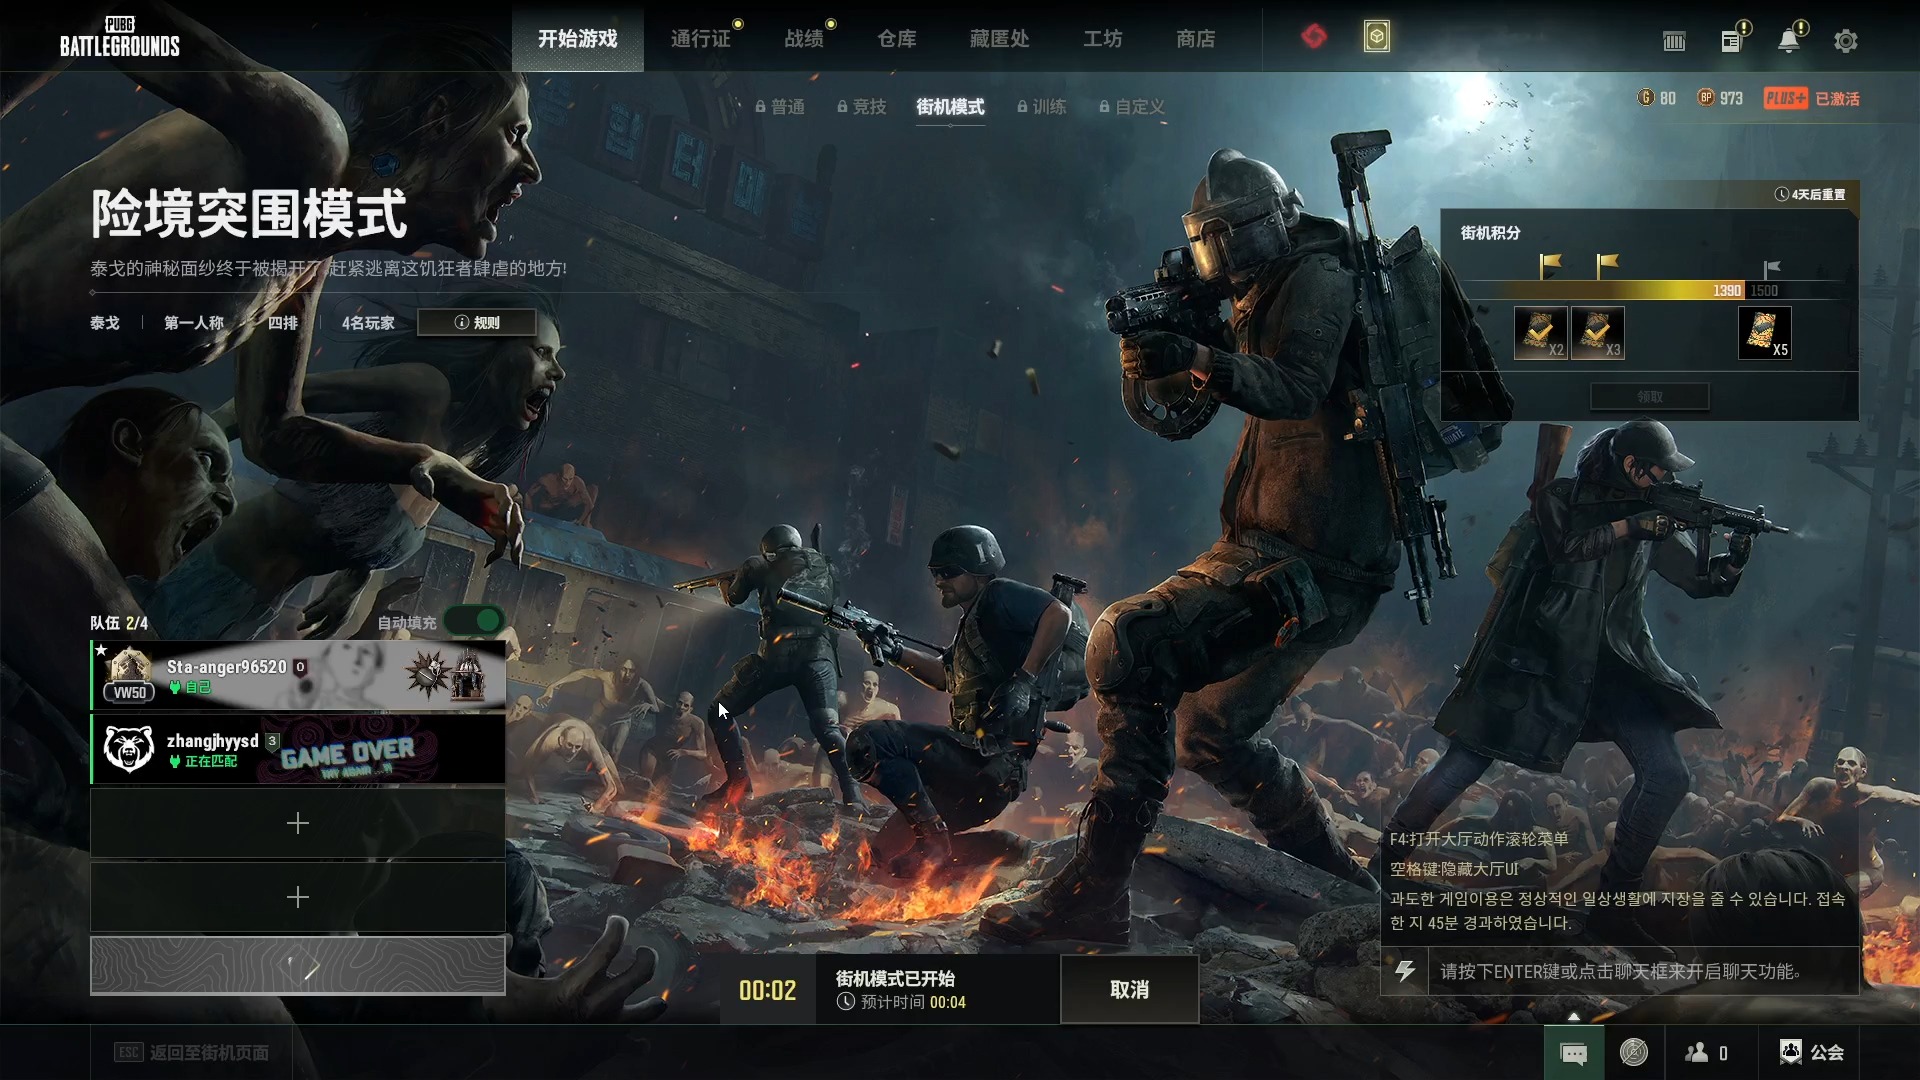1920x1080 pixels.
Task: Select the 街机模式 tab
Action: (x=950, y=107)
